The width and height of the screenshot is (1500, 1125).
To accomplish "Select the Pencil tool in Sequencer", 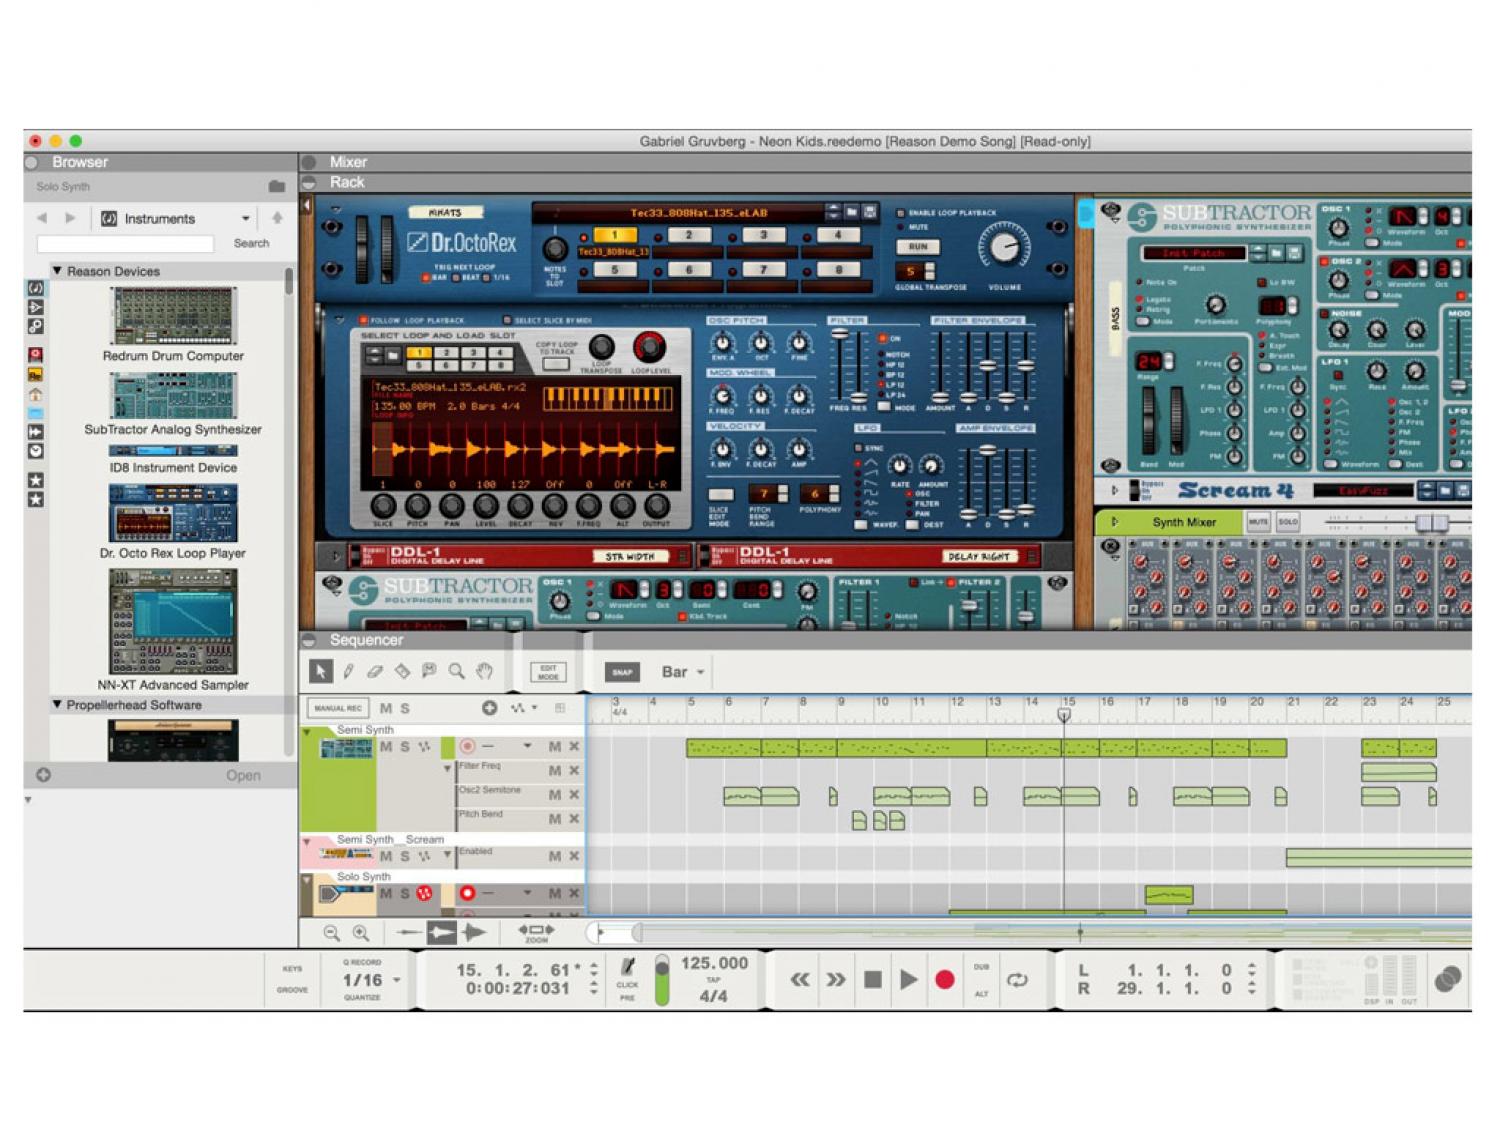I will click(x=348, y=671).
